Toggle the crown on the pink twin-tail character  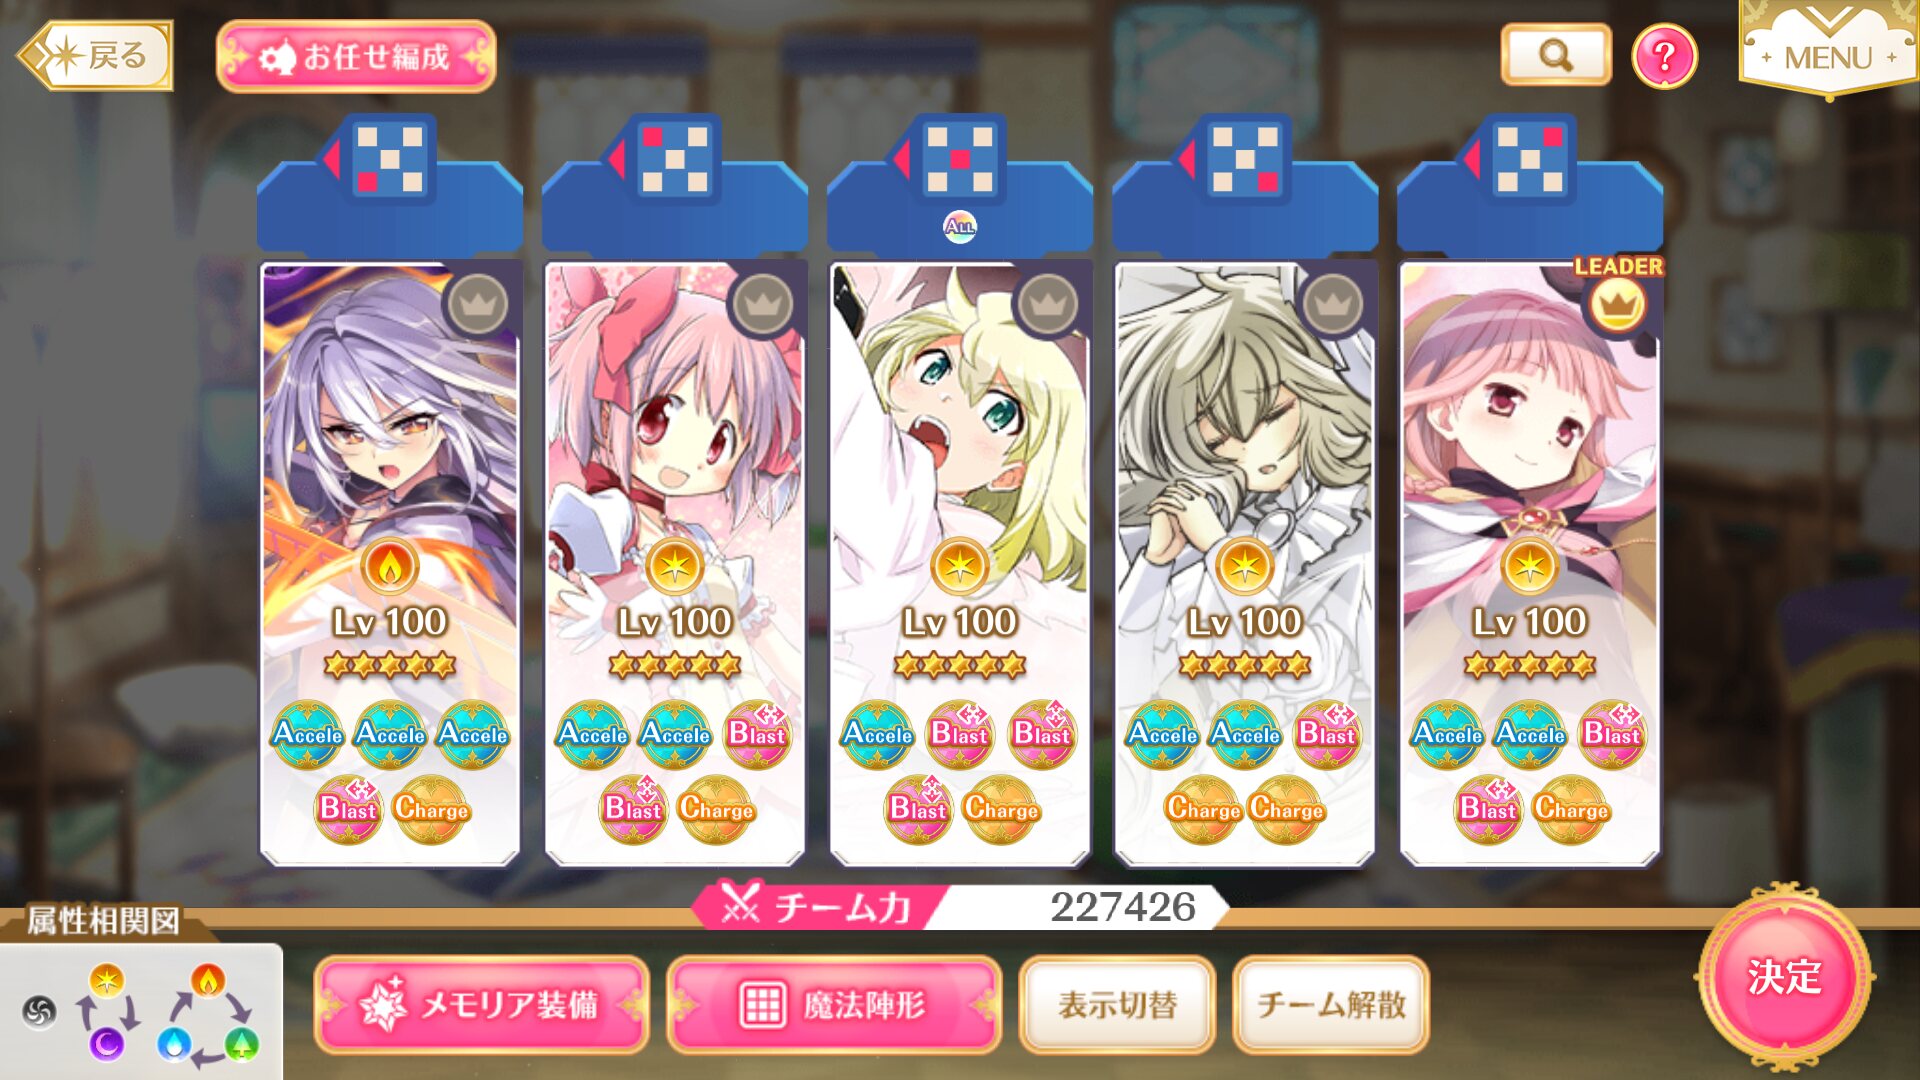(762, 304)
